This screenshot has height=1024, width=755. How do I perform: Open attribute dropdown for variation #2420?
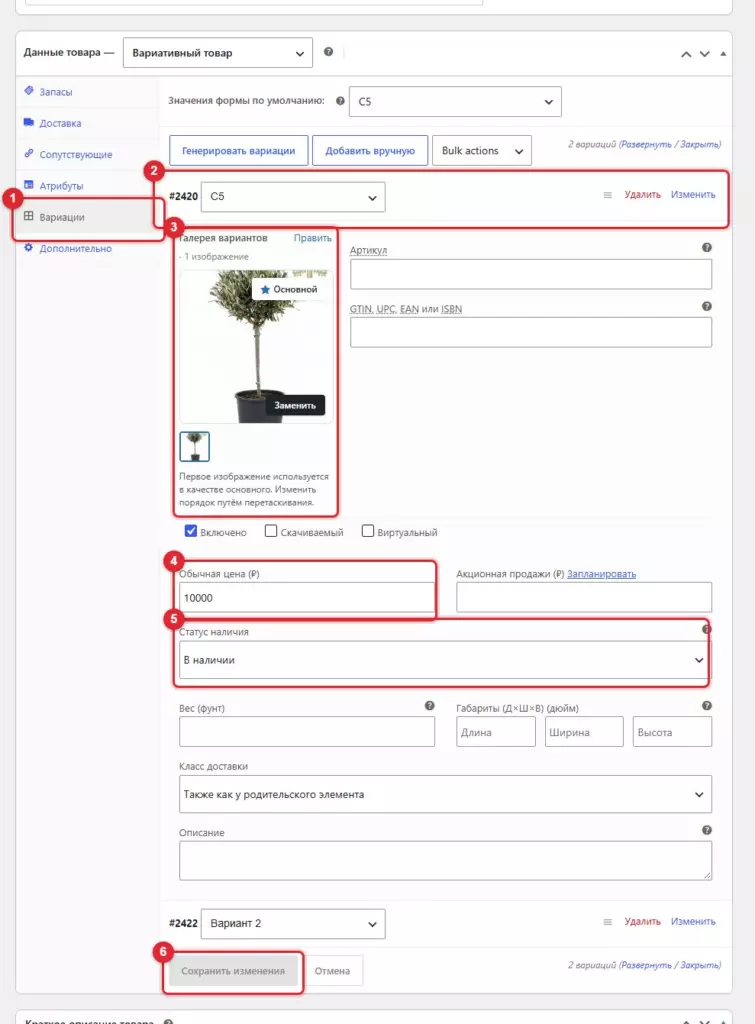click(x=293, y=197)
